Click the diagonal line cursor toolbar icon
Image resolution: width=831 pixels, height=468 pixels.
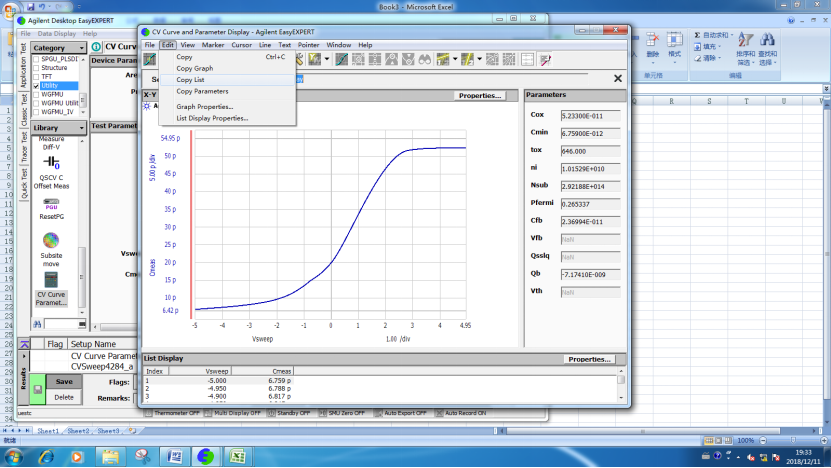pos(341,59)
